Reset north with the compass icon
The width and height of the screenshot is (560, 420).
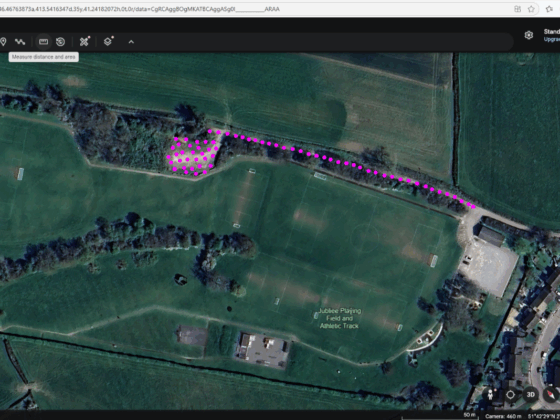(551, 395)
